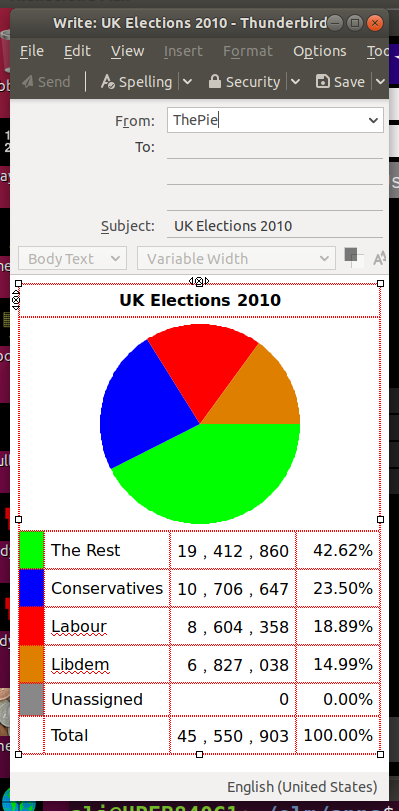Click the Spelling check toolbar button
Screen dimensions: 399x811
137,82
